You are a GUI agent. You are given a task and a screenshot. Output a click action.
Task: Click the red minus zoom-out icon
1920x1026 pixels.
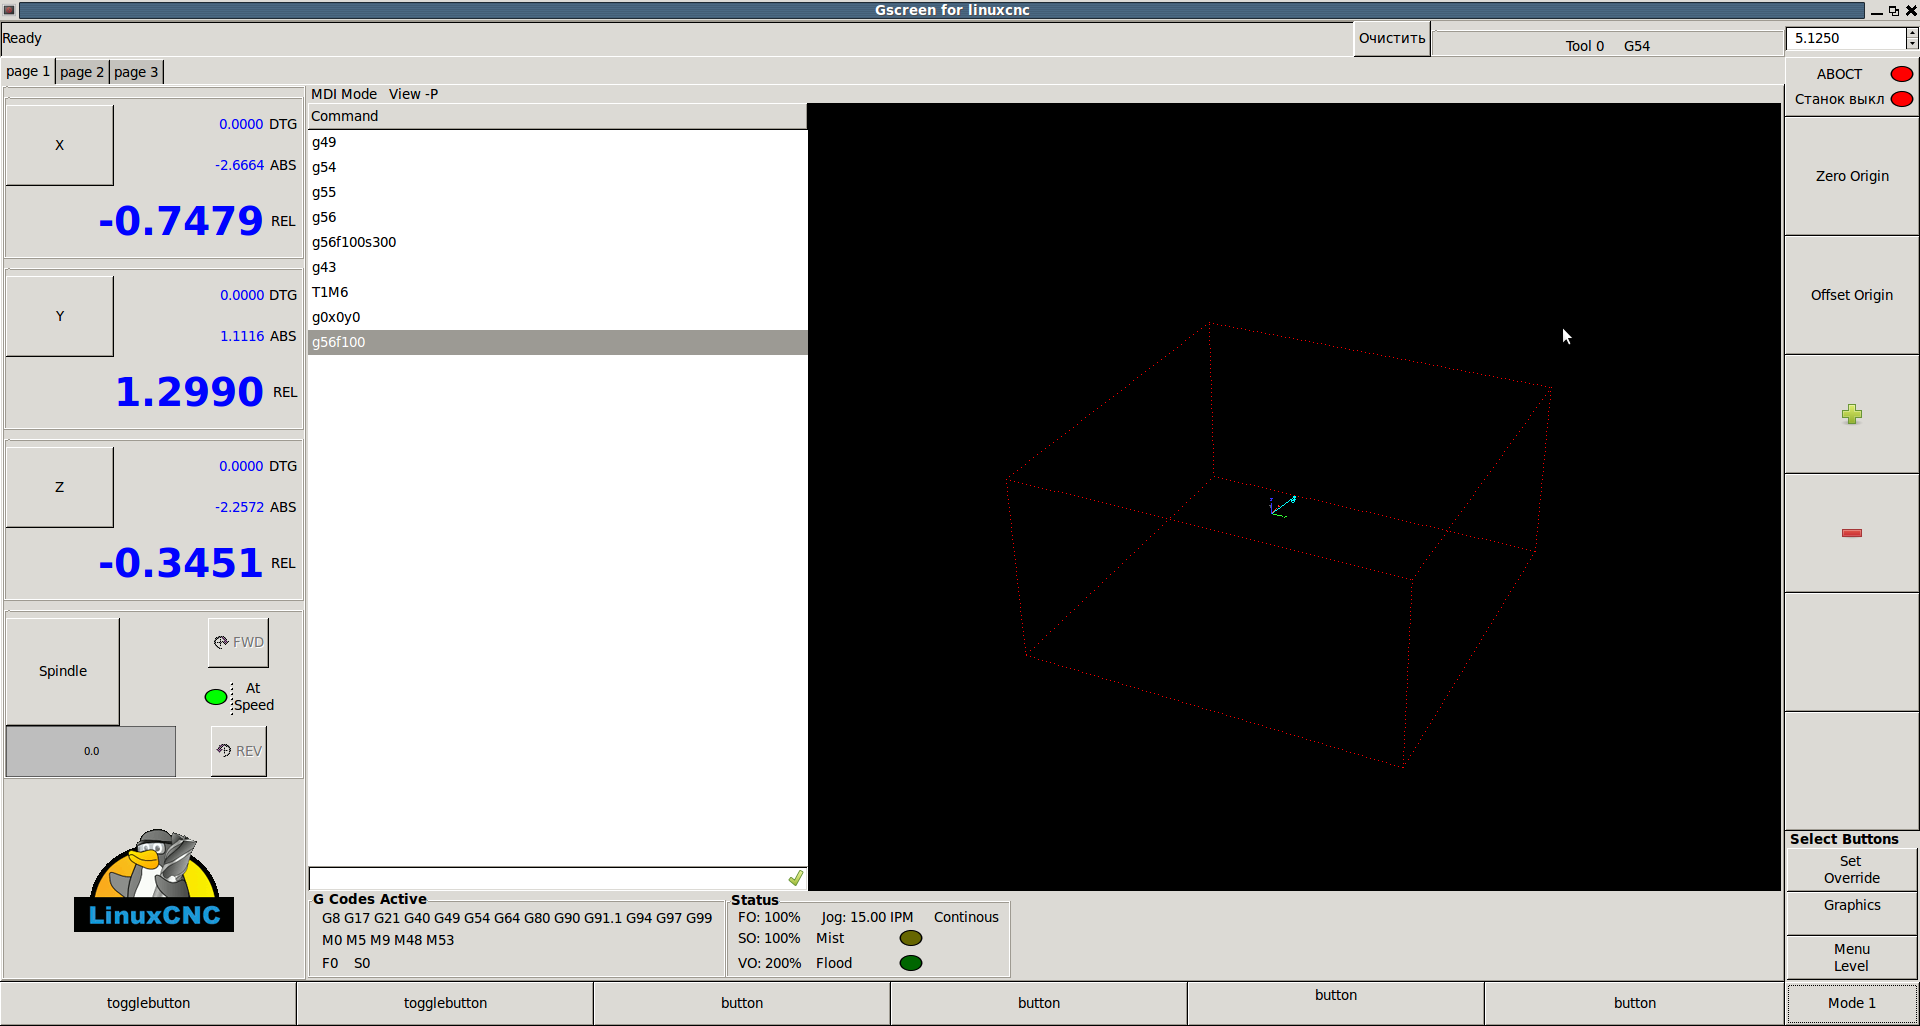pos(1852,533)
